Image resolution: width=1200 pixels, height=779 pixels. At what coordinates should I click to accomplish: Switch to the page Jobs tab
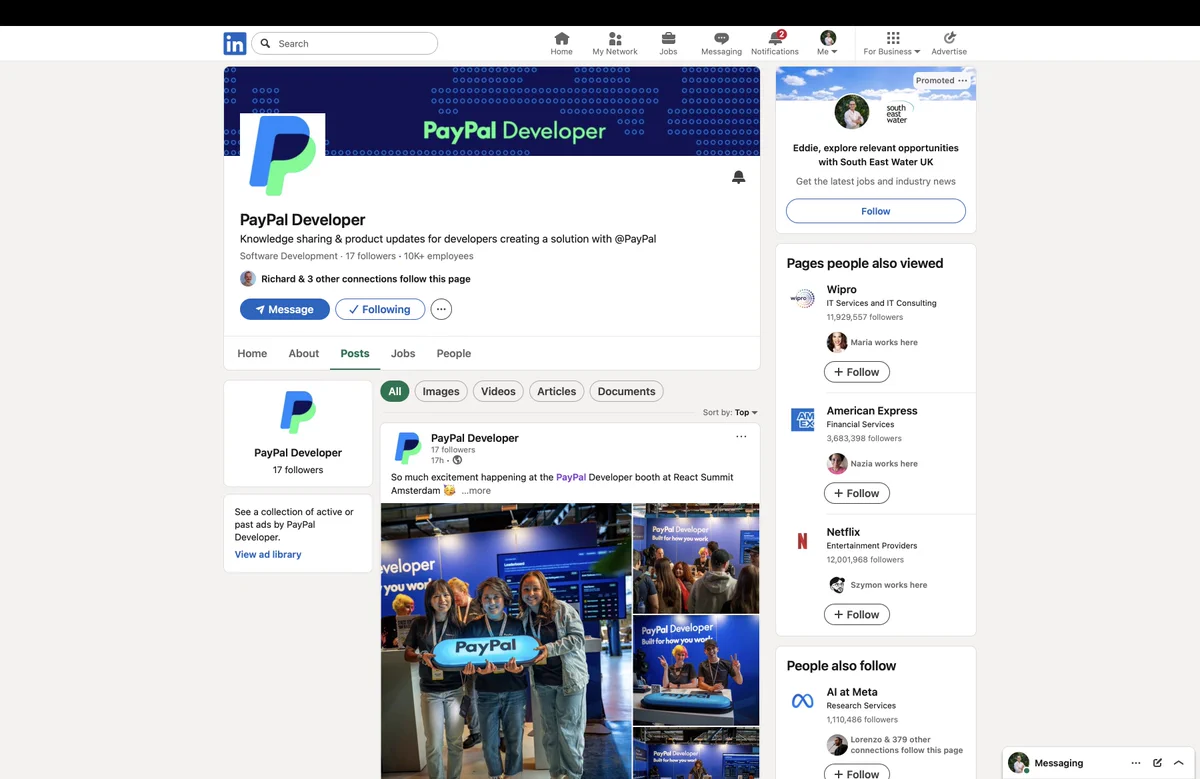click(x=403, y=353)
